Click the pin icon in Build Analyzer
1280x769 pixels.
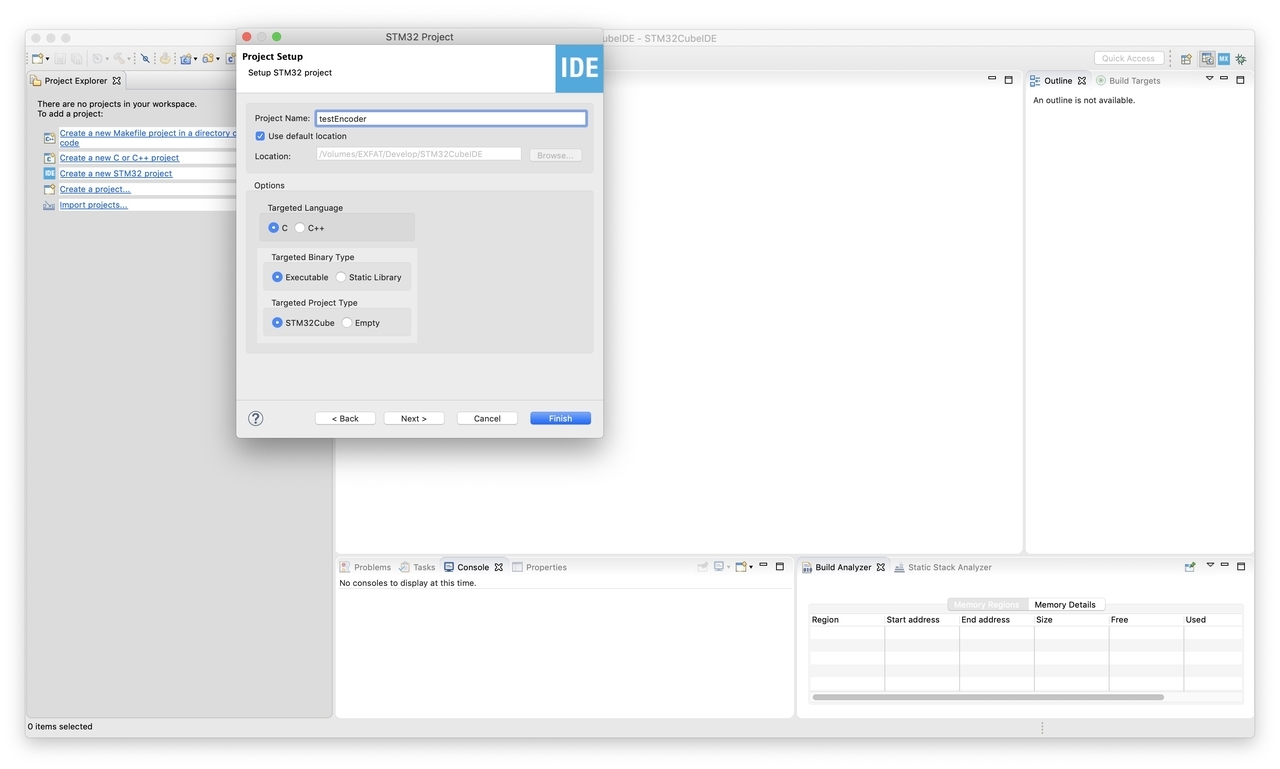click(1189, 567)
